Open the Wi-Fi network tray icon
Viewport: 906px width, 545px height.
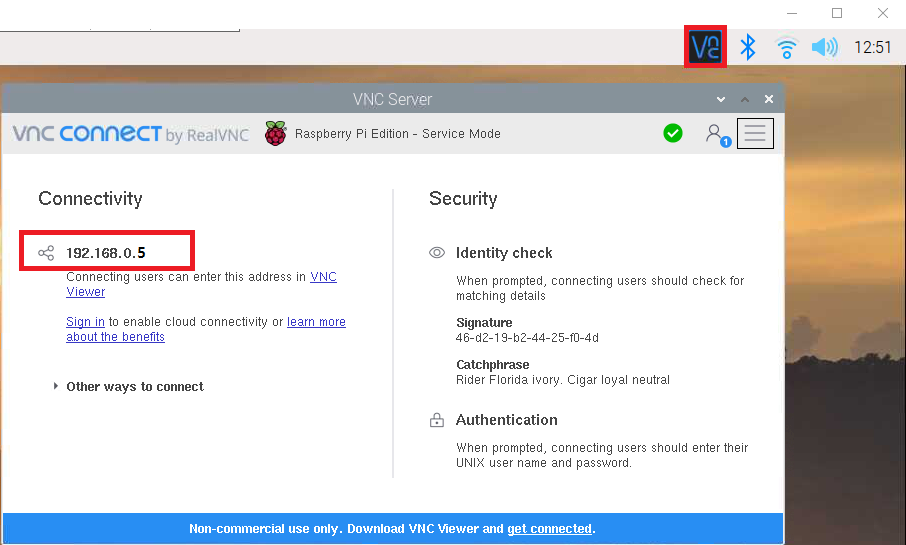click(x=786, y=47)
